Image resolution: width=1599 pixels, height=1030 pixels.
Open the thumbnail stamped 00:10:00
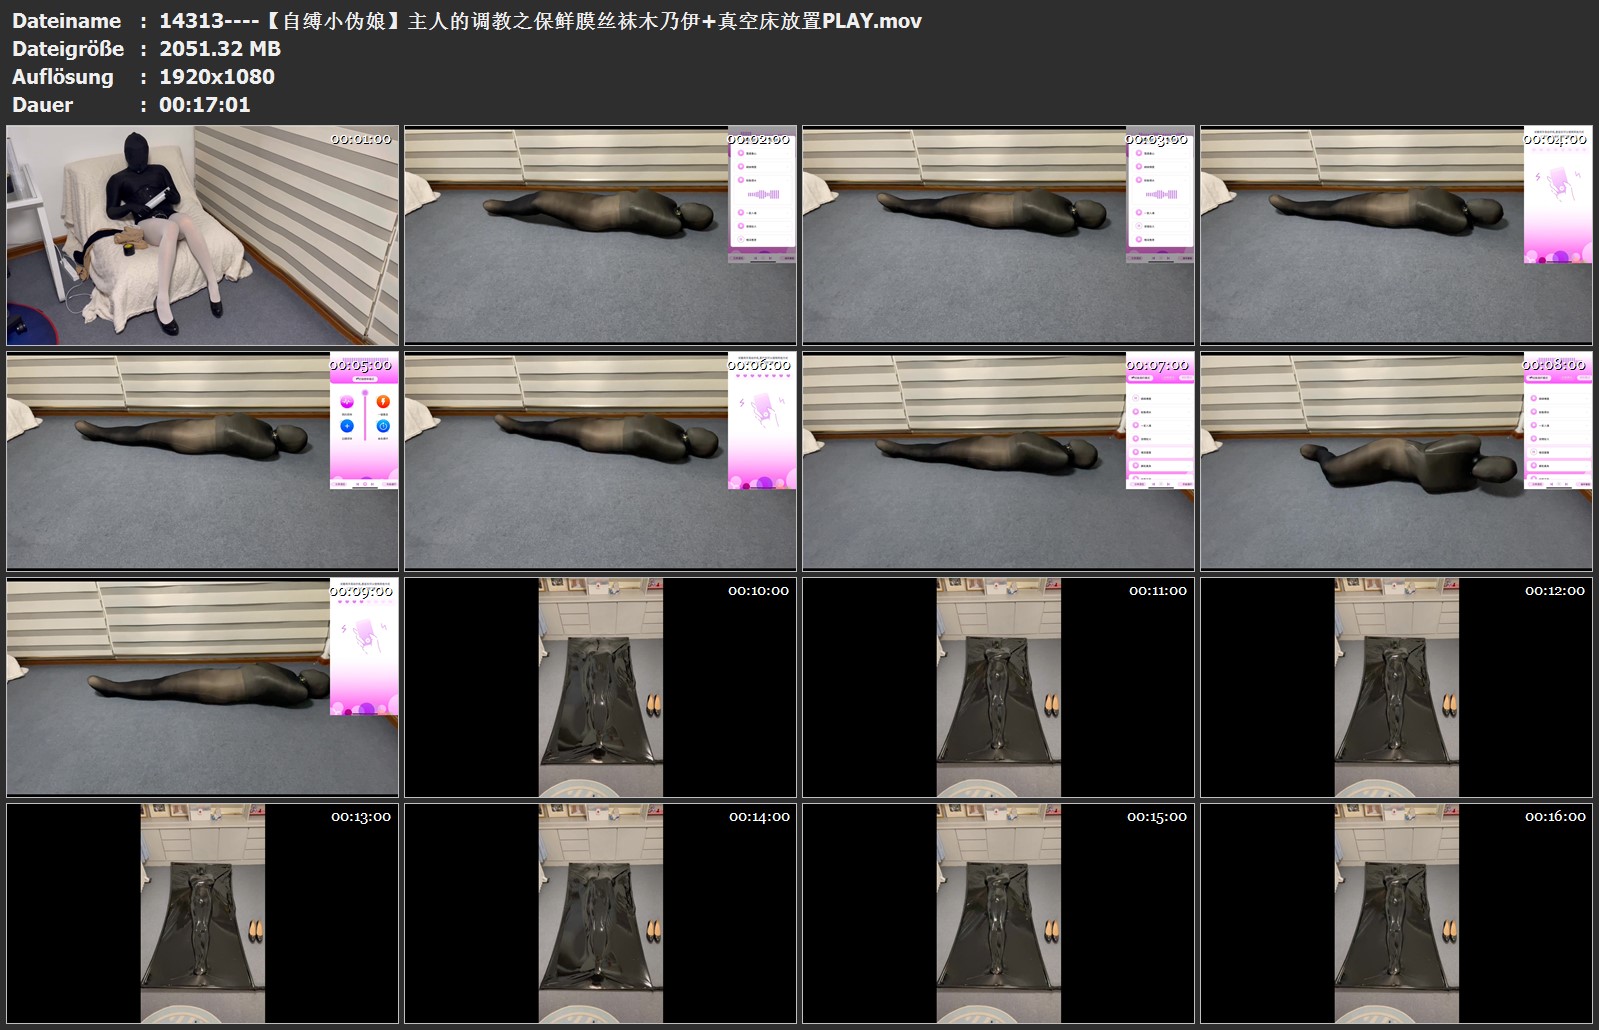coord(600,687)
